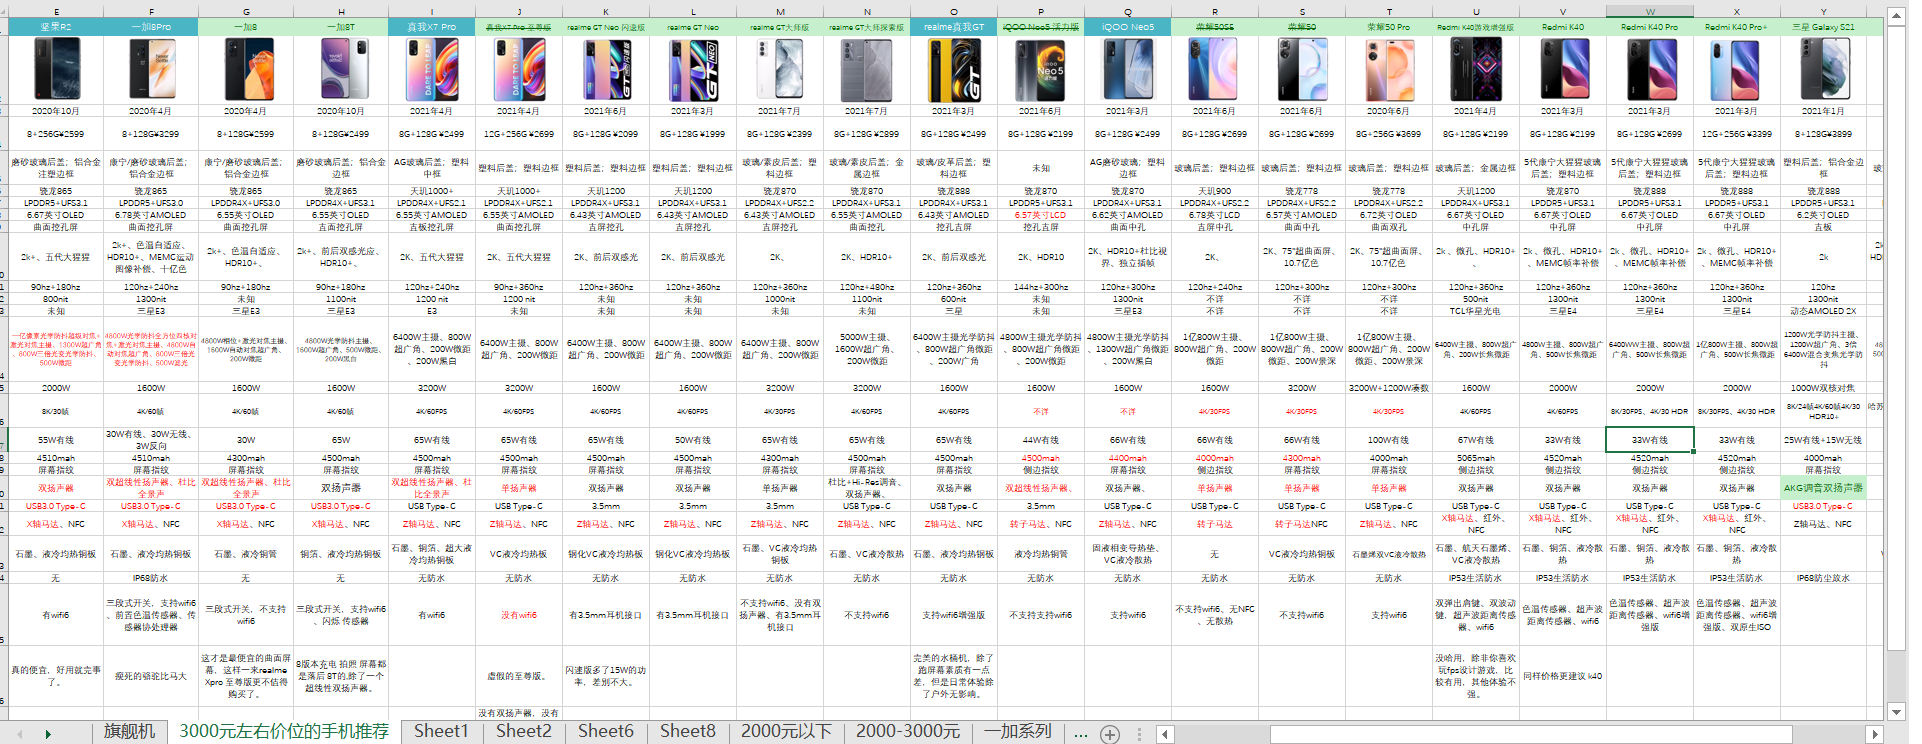Click the 8+256G¥2599 price cell
Image resolution: width=1922 pixels, height=744 pixels.
[56, 133]
